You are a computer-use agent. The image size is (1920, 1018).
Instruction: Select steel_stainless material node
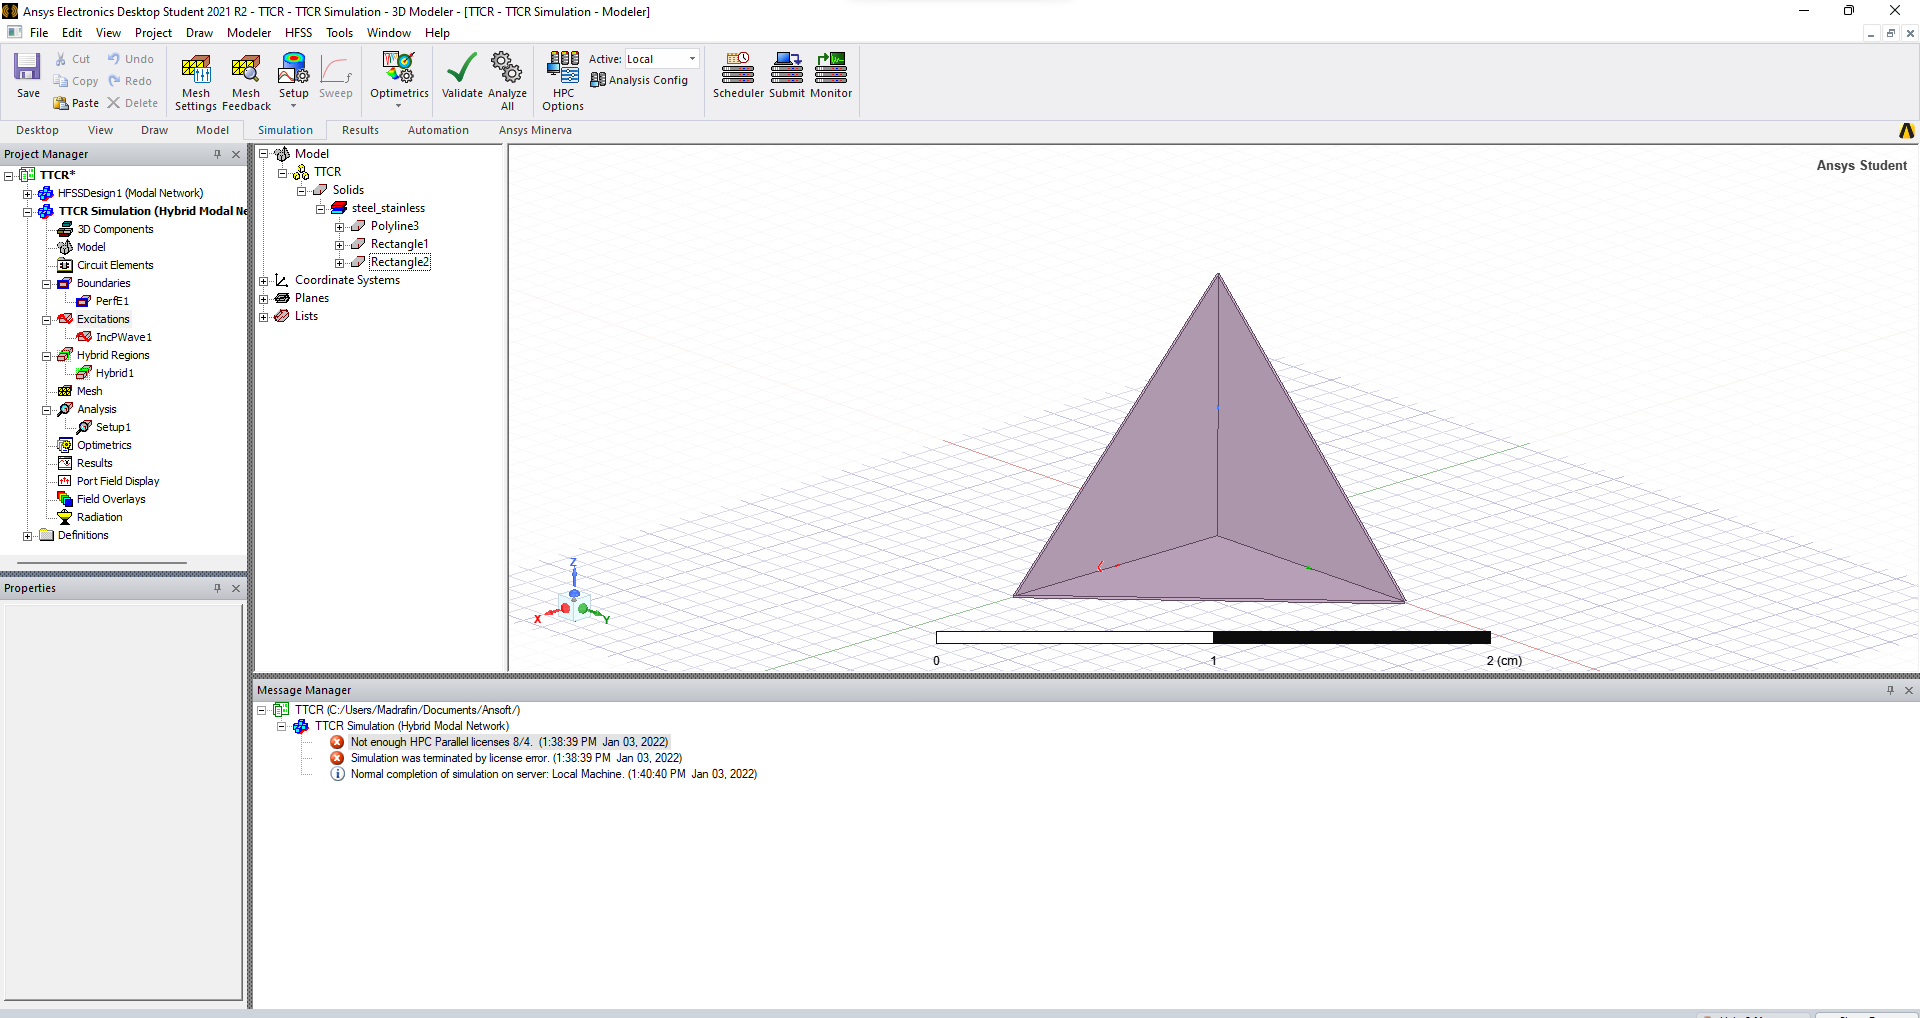click(x=388, y=208)
